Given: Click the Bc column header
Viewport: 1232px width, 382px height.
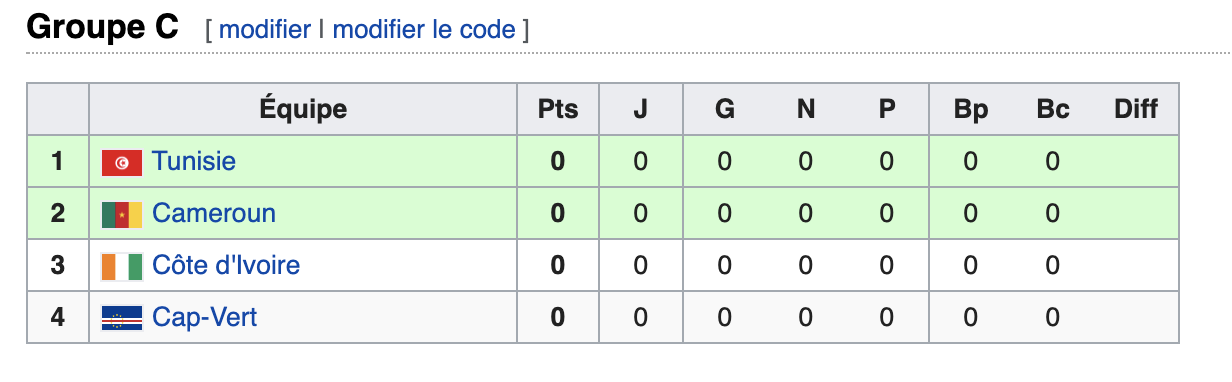Looking at the screenshot, I should 1053,108.
